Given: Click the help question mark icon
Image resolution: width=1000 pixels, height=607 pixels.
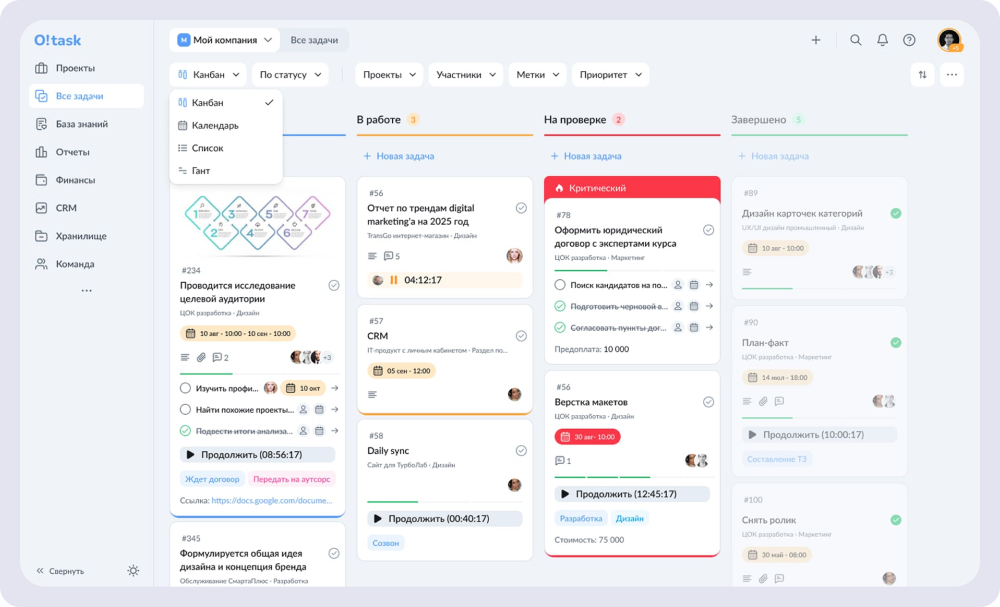Looking at the screenshot, I should point(909,40).
